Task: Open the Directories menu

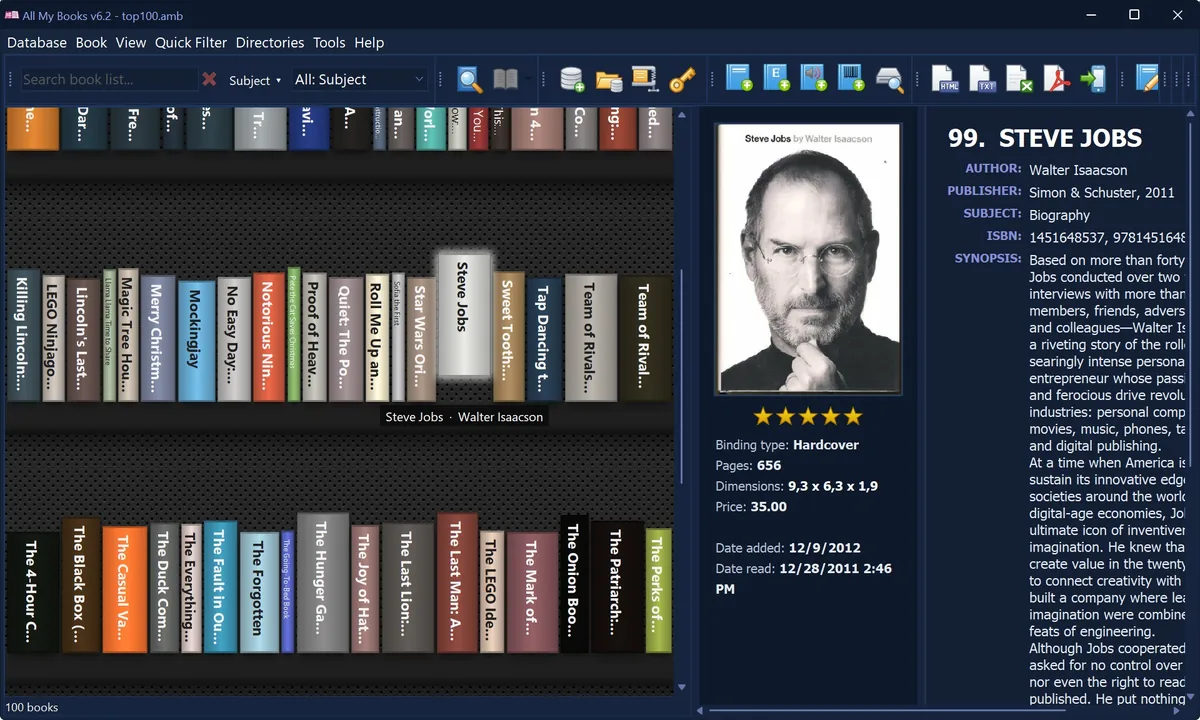Action: pos(270,42)
